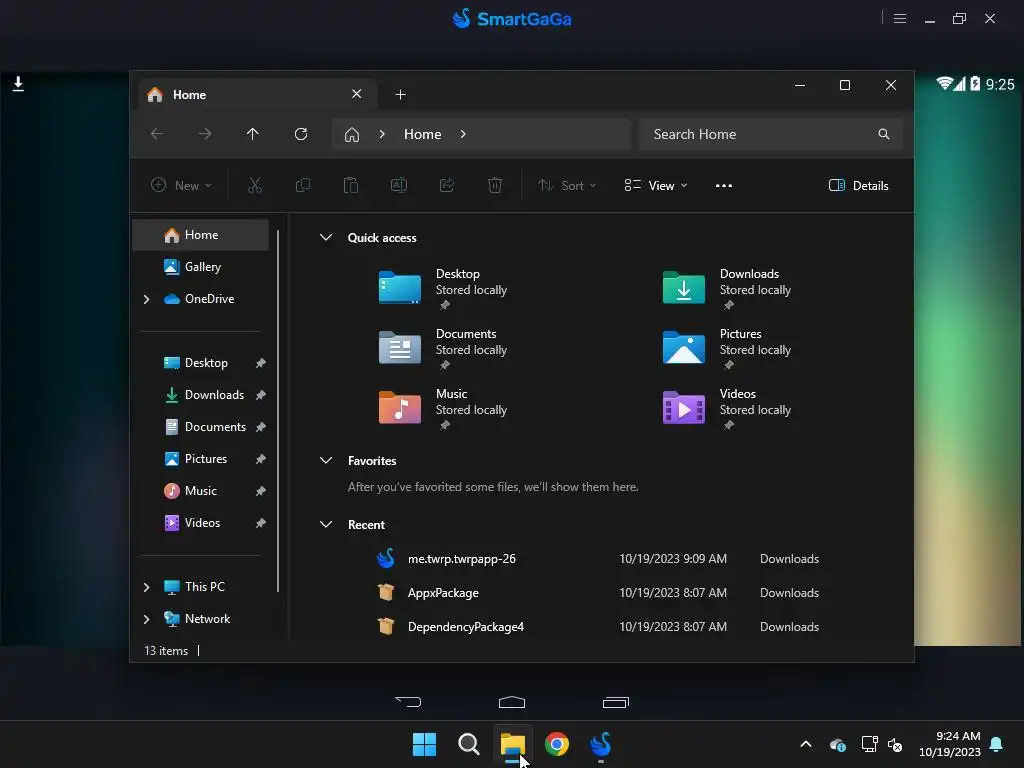1024x768 pixels.
Task: Open the Pictures folder tile in Quick access
Action: coord(728,348)
